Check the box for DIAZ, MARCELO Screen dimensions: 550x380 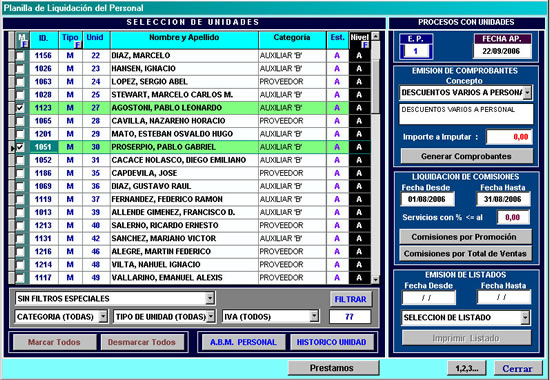pyautogui.click(x=20, y=56)
